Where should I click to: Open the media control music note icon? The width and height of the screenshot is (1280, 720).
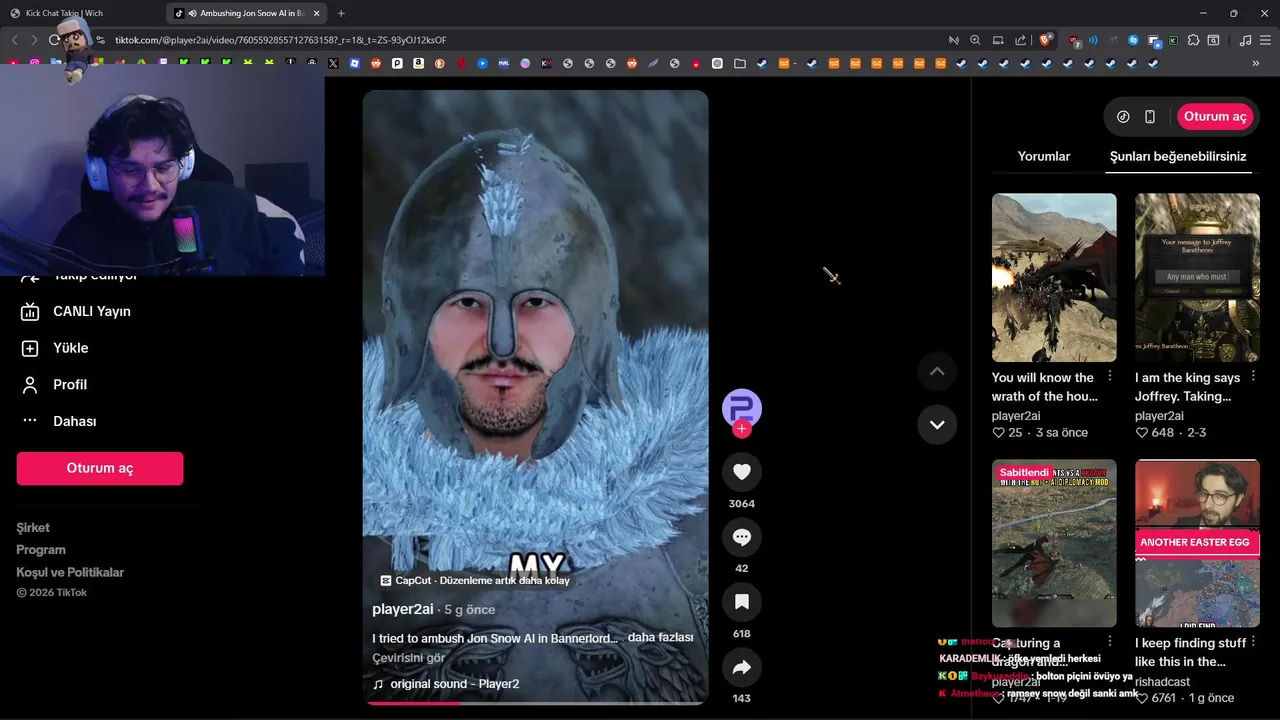(1245, 40)
